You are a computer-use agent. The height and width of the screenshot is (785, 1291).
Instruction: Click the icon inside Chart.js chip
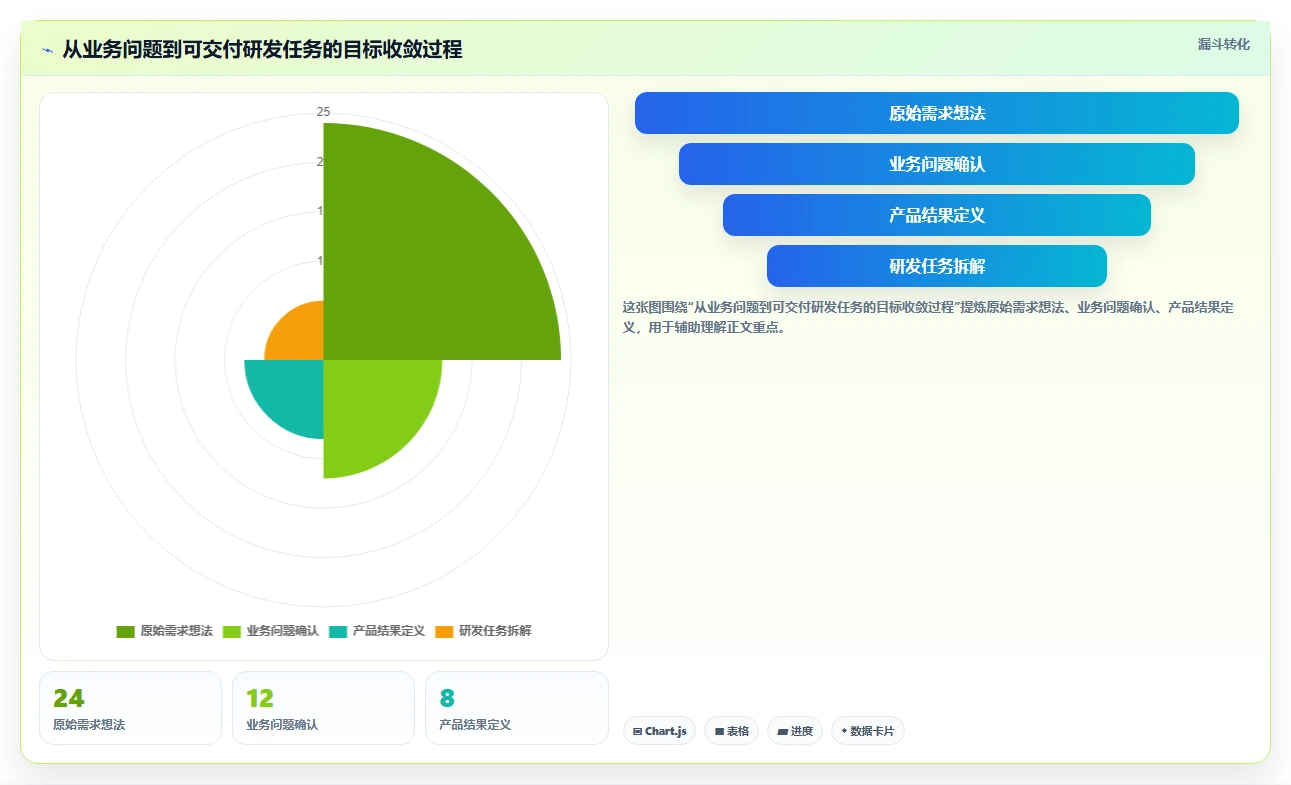coord(637,732)
